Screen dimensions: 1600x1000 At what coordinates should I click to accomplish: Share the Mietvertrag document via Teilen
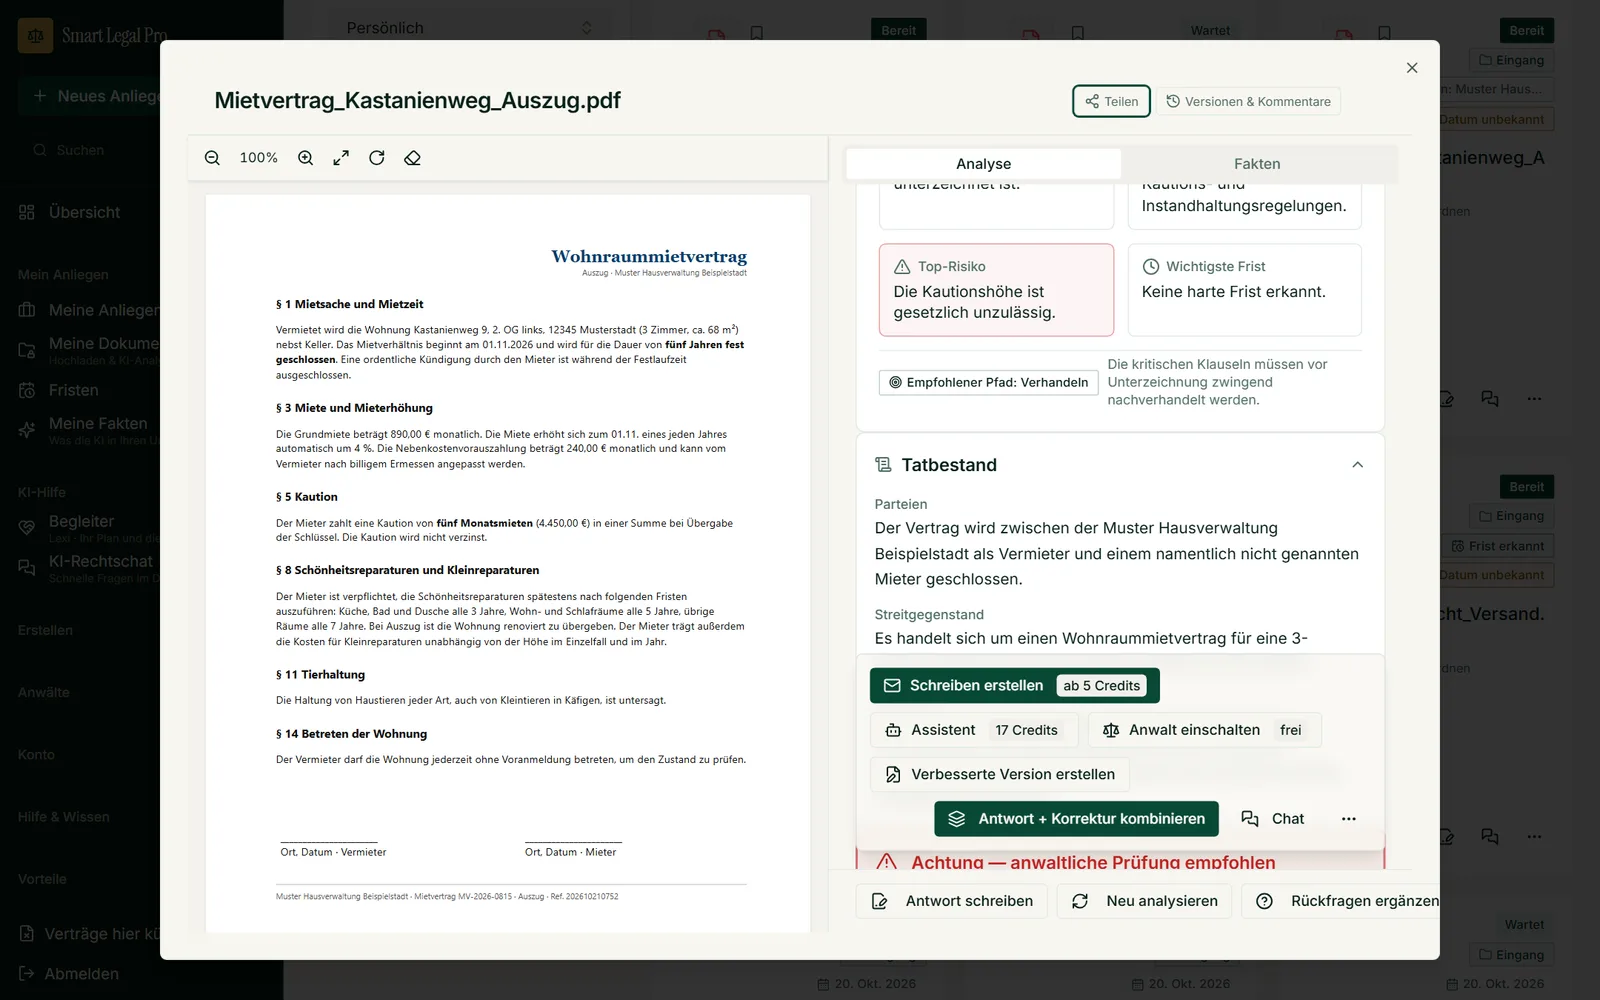(1111, 101)
